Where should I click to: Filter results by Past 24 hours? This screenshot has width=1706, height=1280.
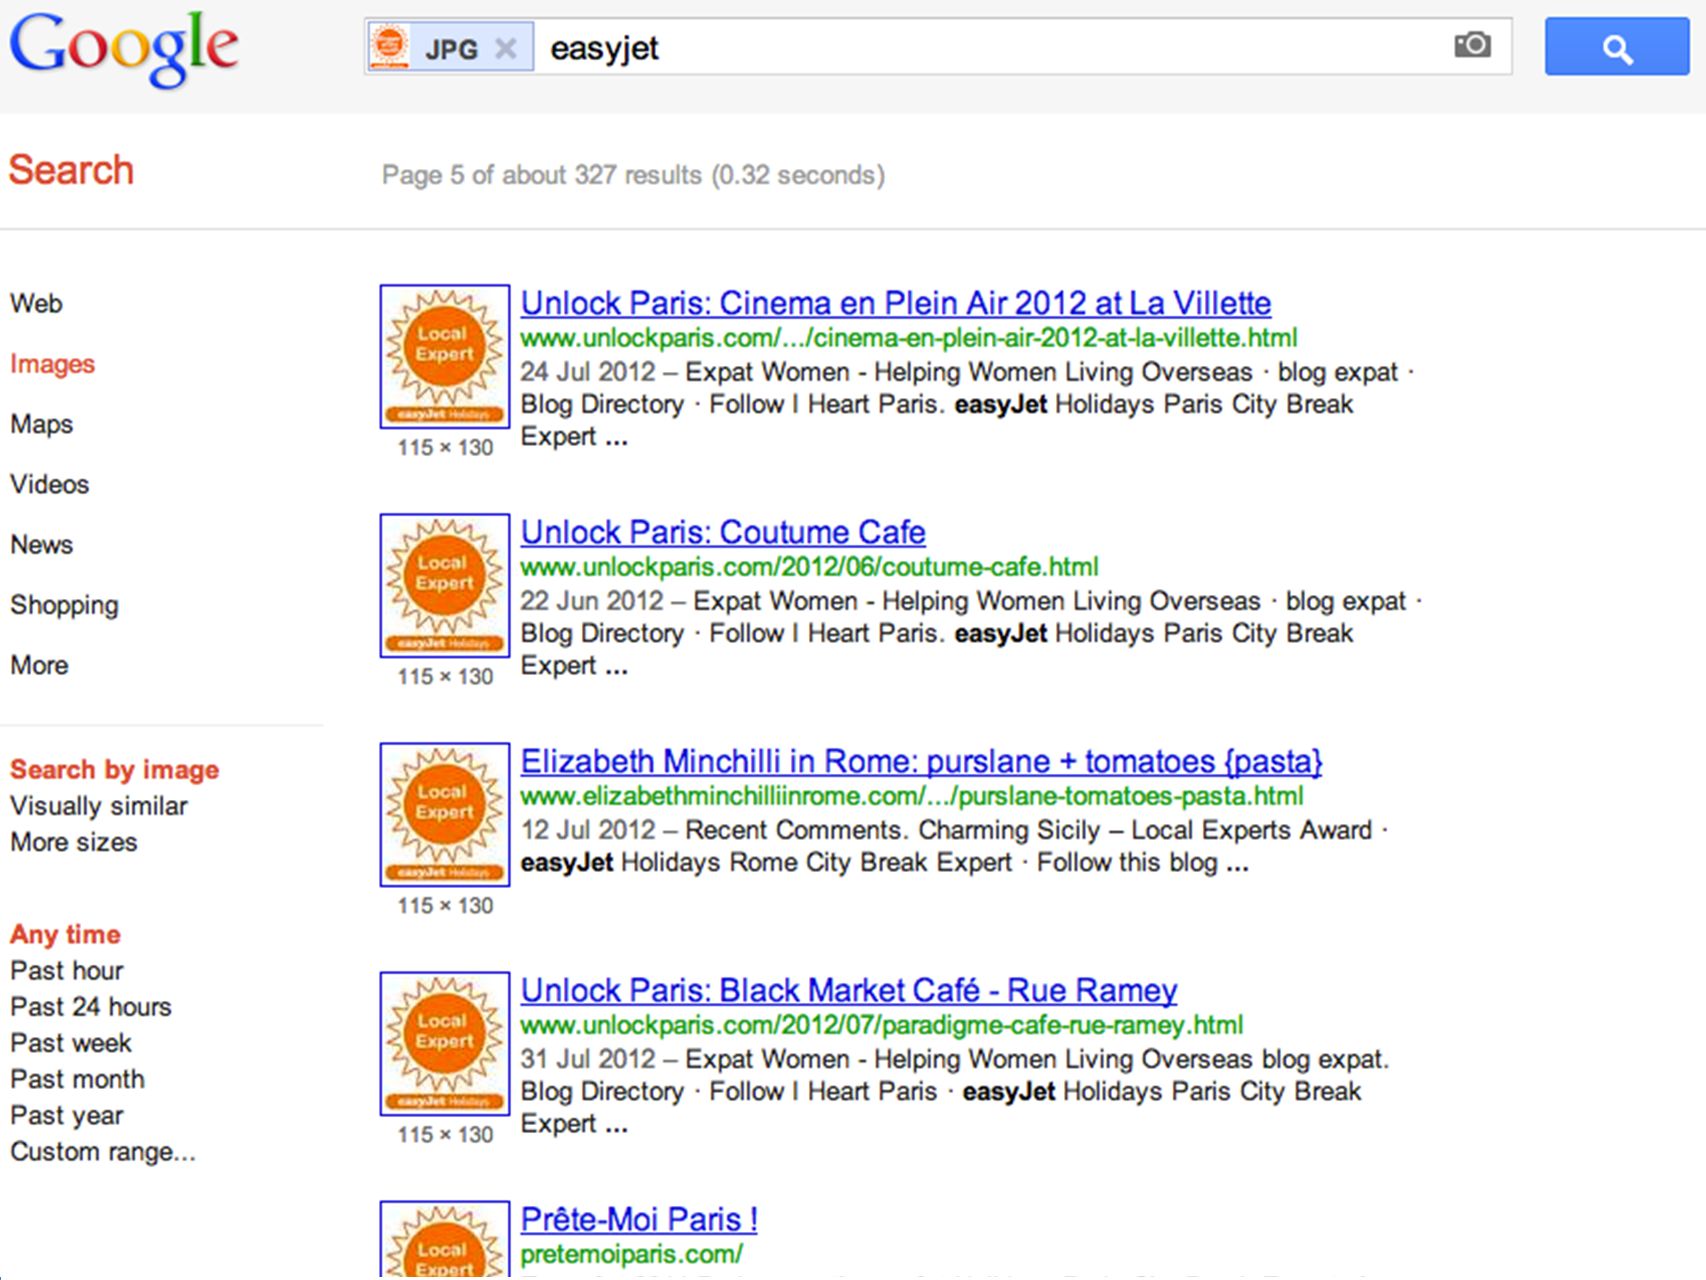91,1007
